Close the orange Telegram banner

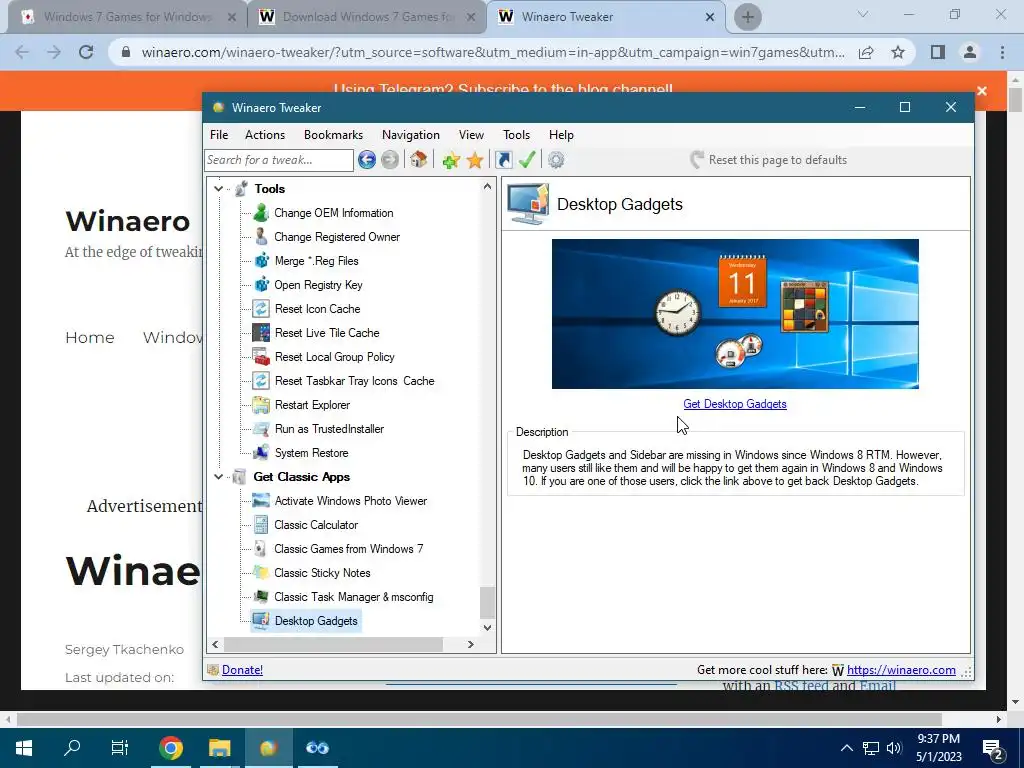pyautogui.click(x=982, y=91)
